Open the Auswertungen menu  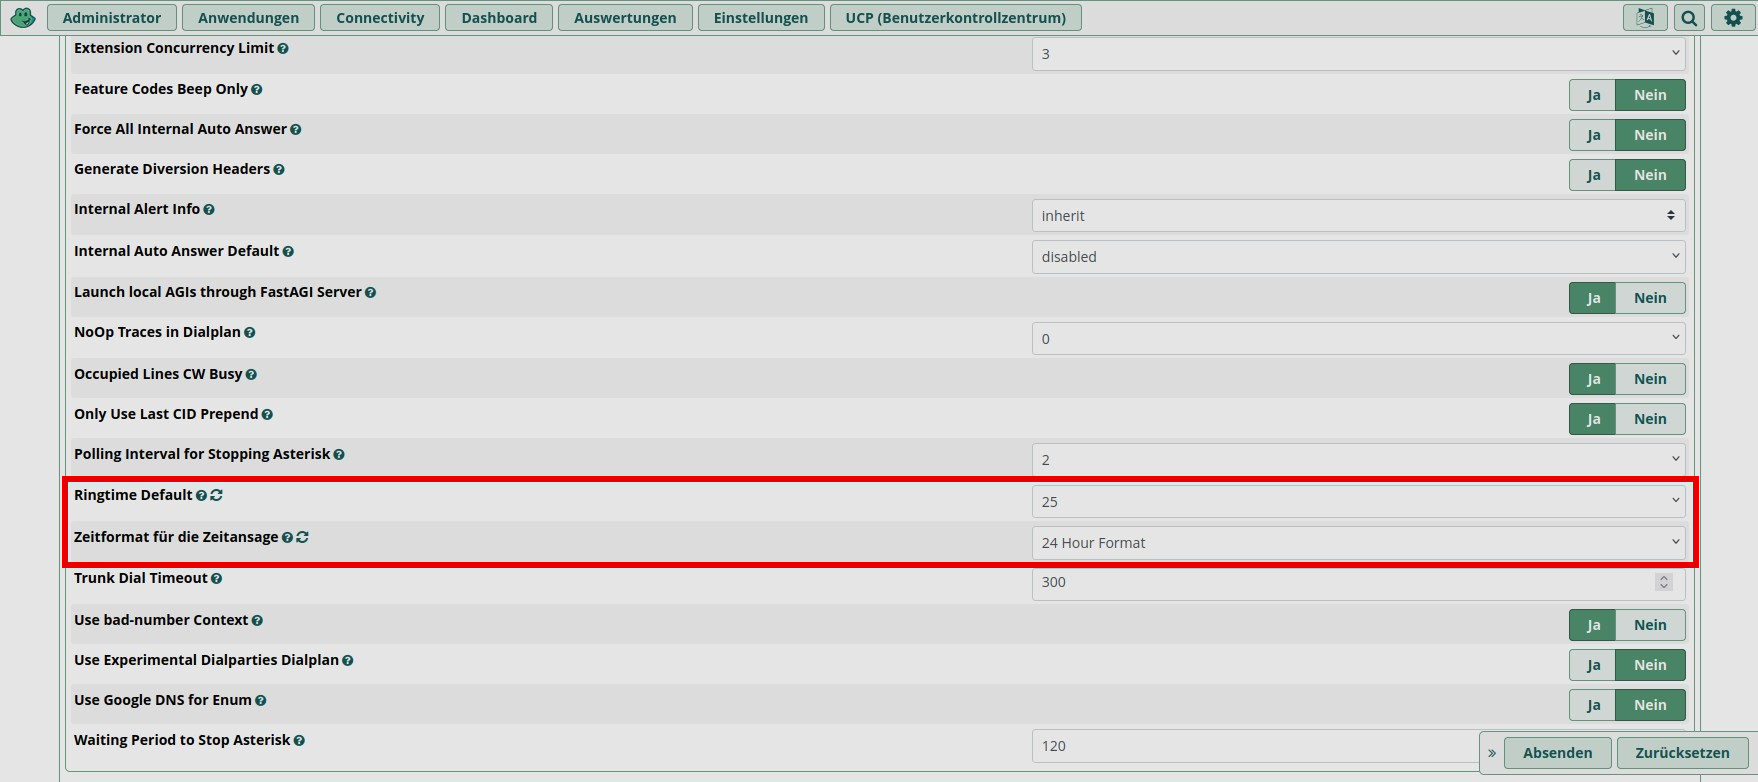point(625,18)
